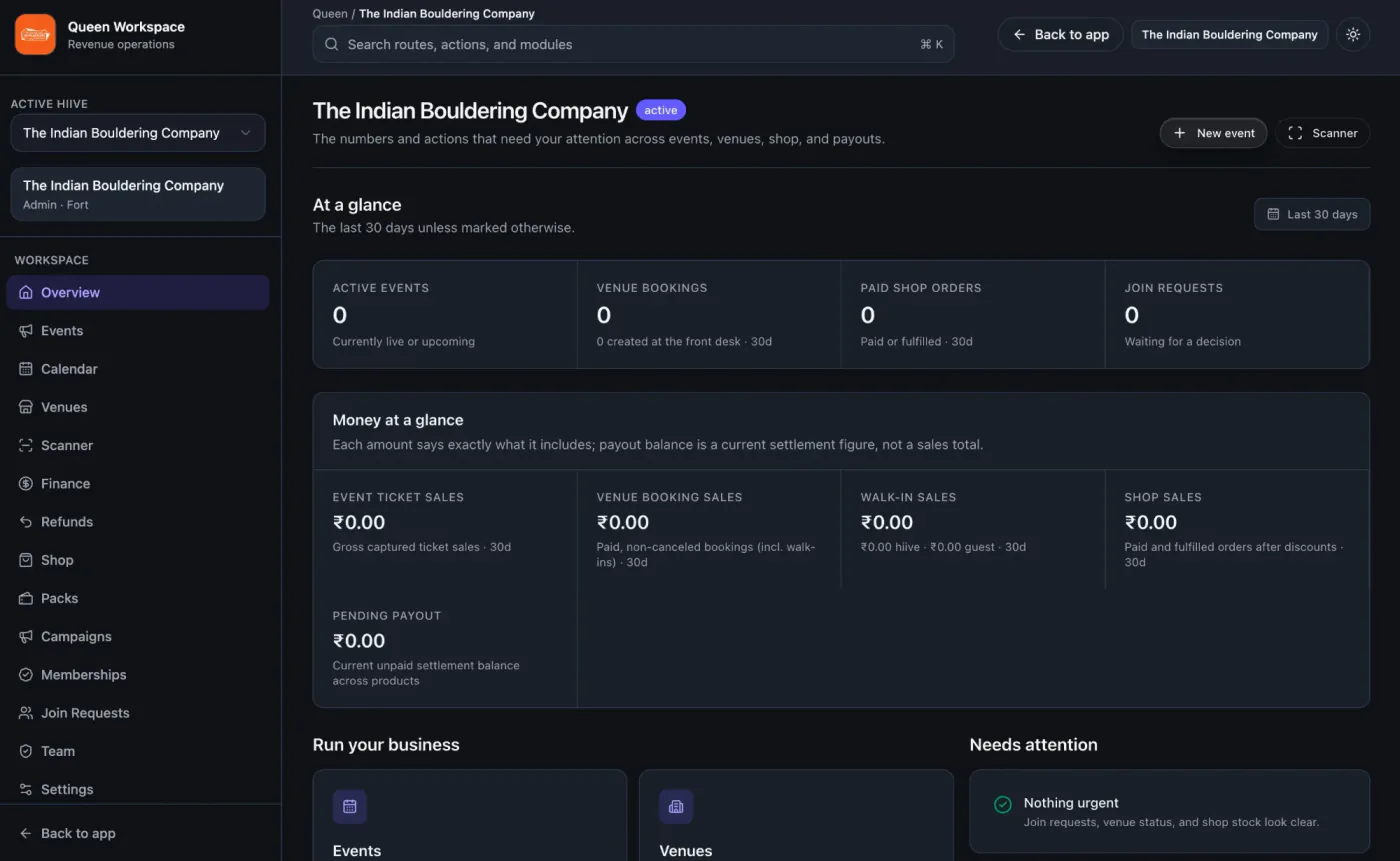Go to Overview in the sidebar
Viewport: 1400px width, 861px height.
pyautogui.click(x=138, y=292)
